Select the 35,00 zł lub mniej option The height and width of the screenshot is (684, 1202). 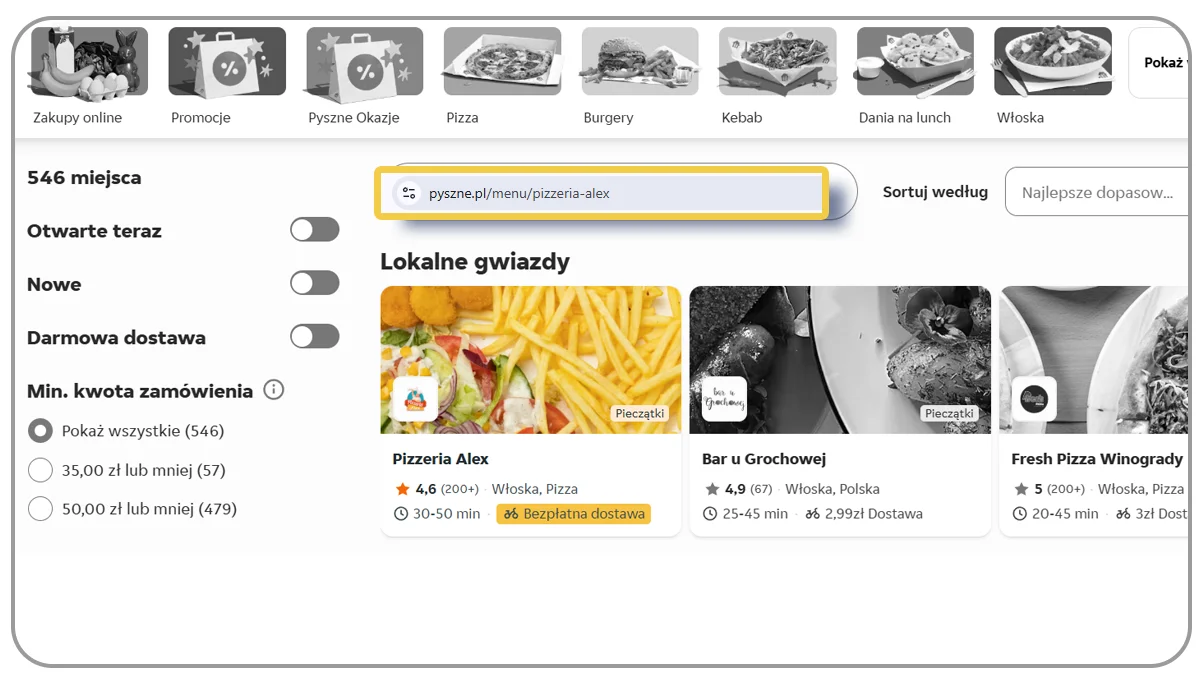41,469
